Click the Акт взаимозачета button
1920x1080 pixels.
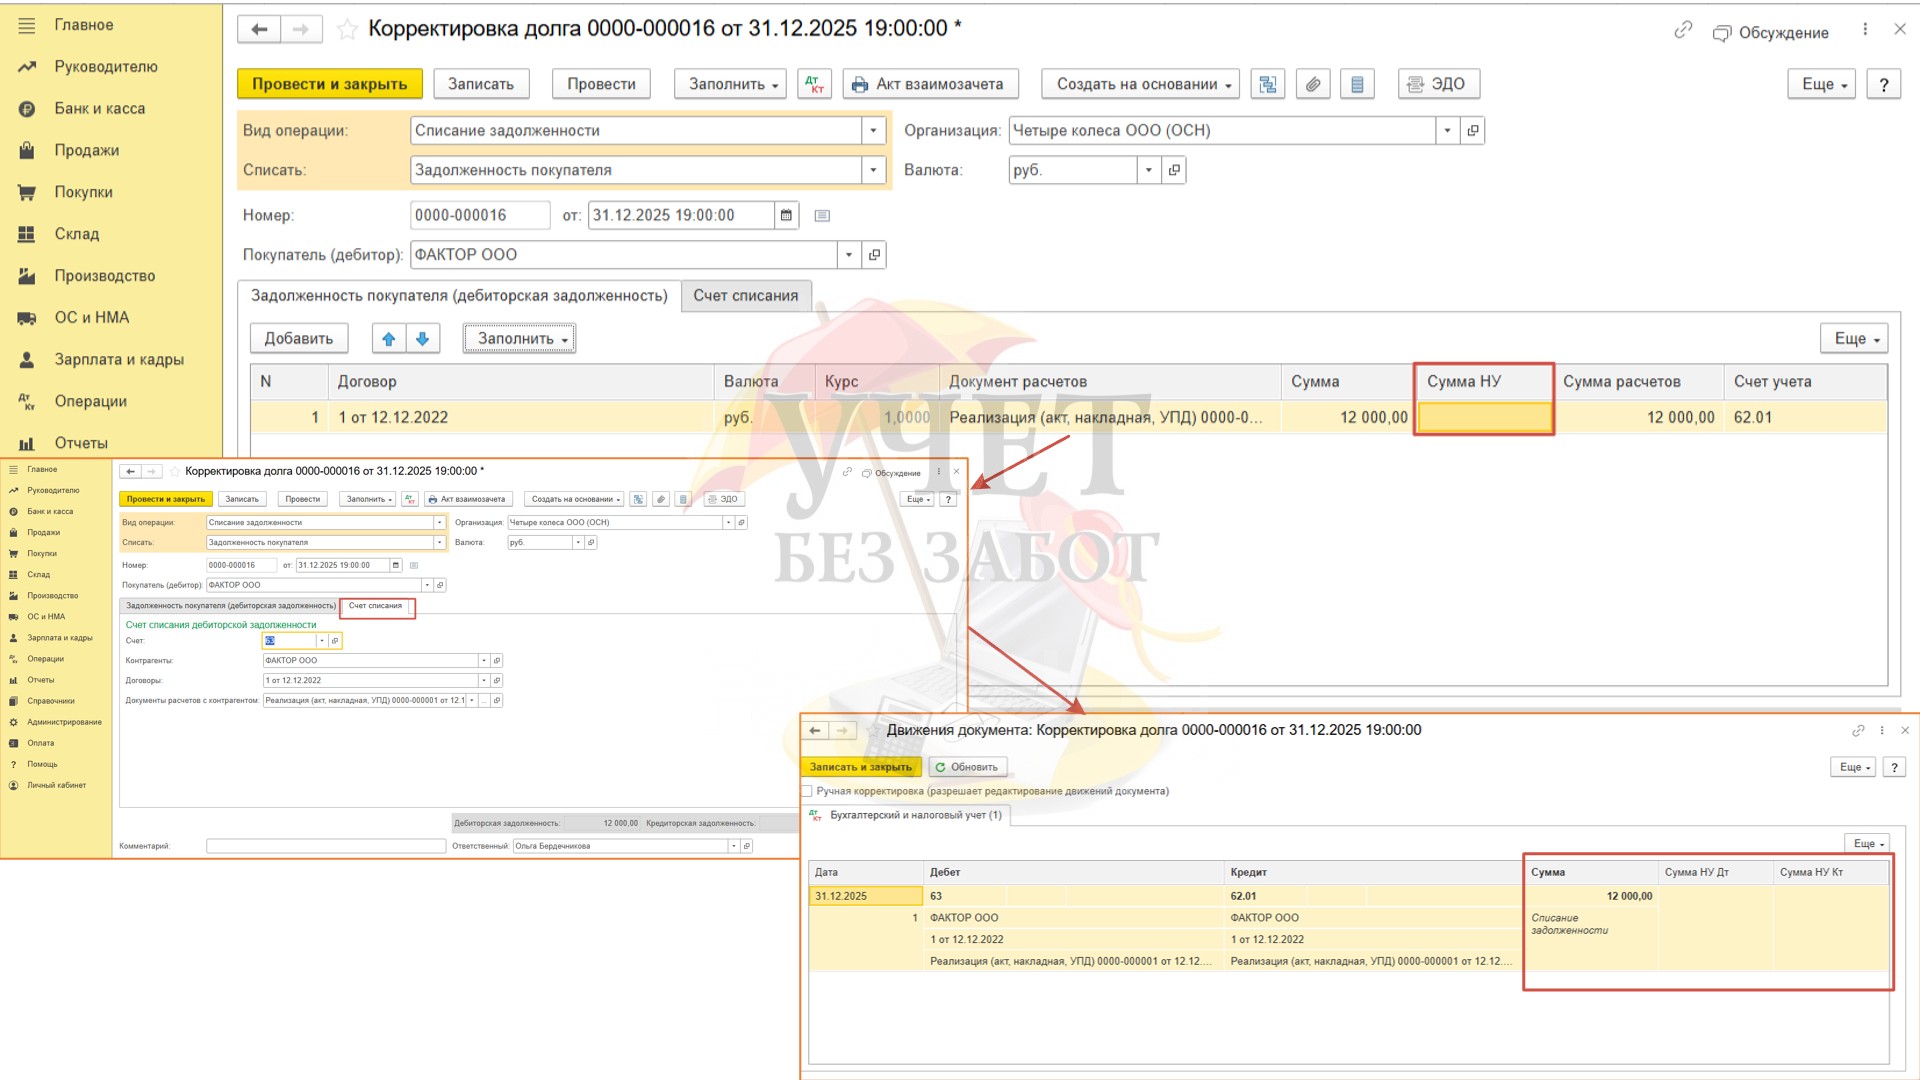(930, 84)
